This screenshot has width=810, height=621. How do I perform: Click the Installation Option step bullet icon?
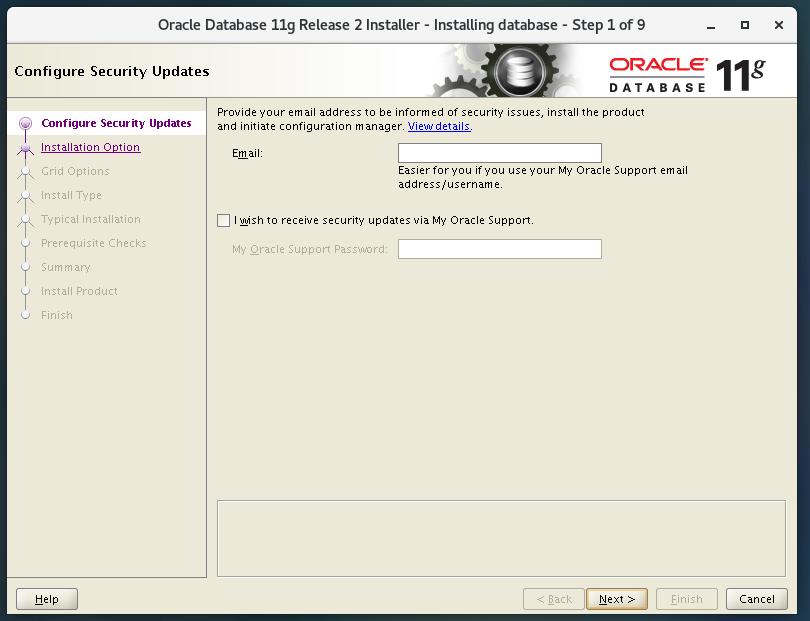click(25, 148)
